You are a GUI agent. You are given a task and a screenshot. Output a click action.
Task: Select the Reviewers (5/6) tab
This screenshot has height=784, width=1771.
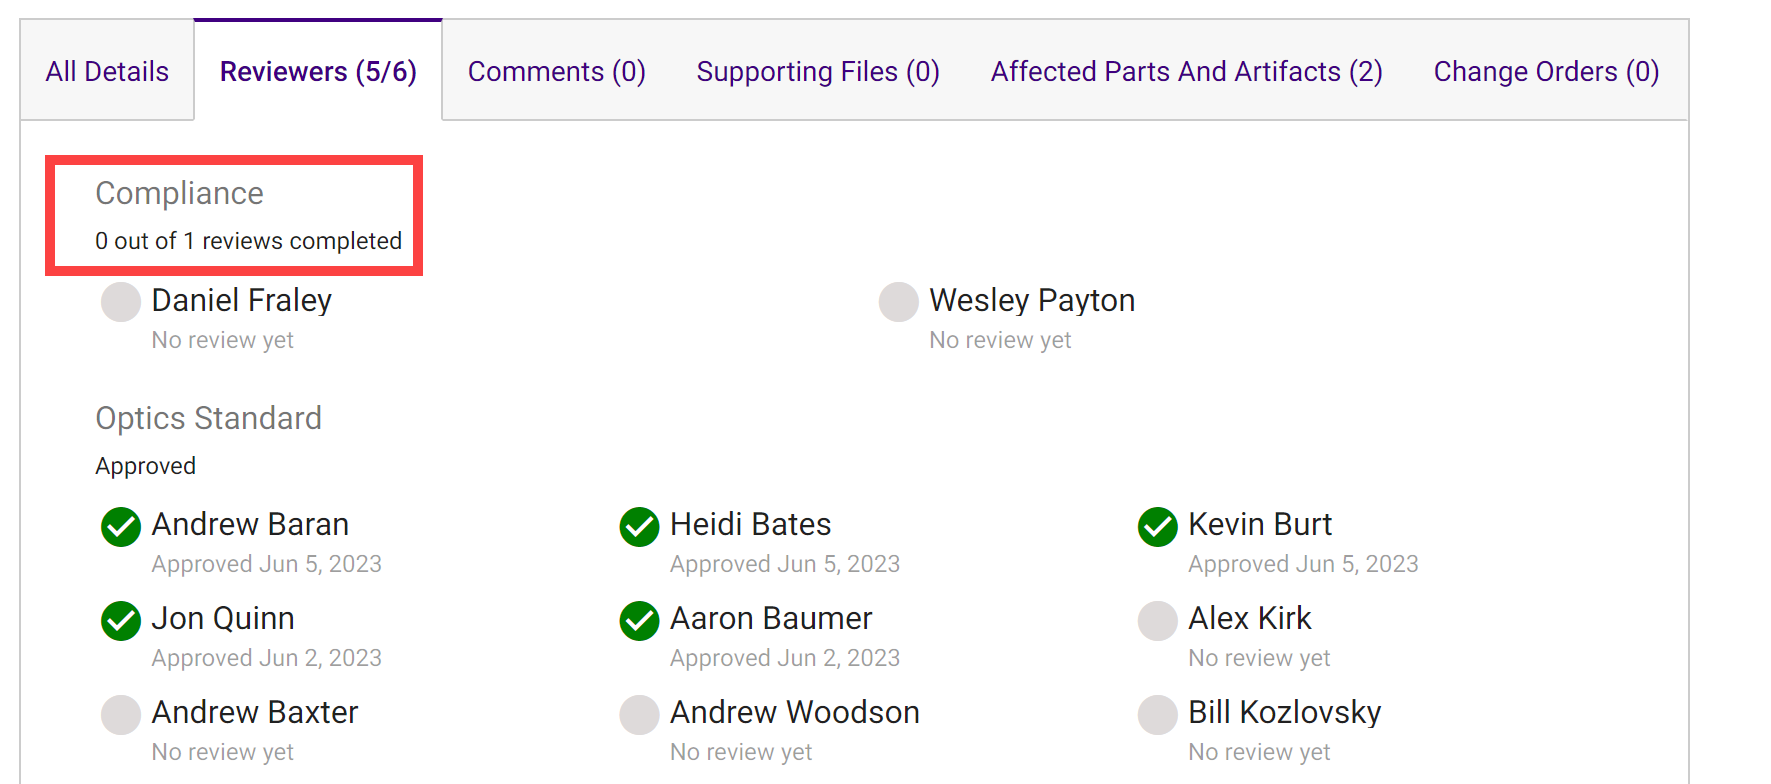pyautogui.click(x=318, y=72)
